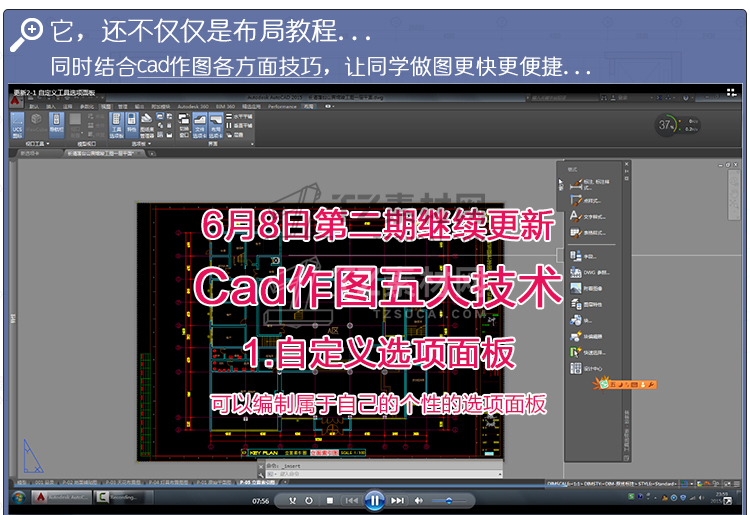The width and height of the screenshot is (750, 515).
Task: Open 设计中心 design center from palette
Action: 586,369
